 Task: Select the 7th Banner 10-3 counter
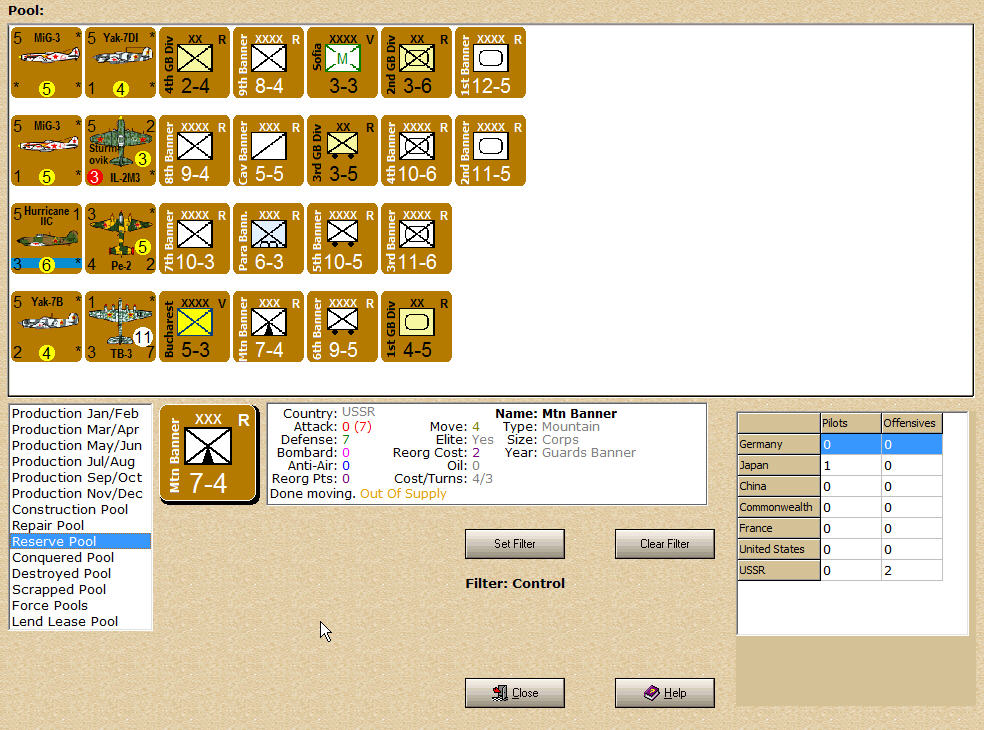click(x=195, y=238)
